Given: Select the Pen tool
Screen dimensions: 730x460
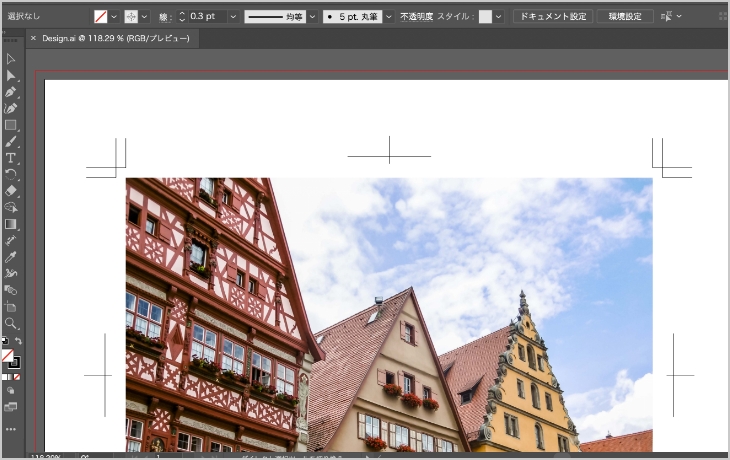Looking at the screenshot, I should (11, 92).
